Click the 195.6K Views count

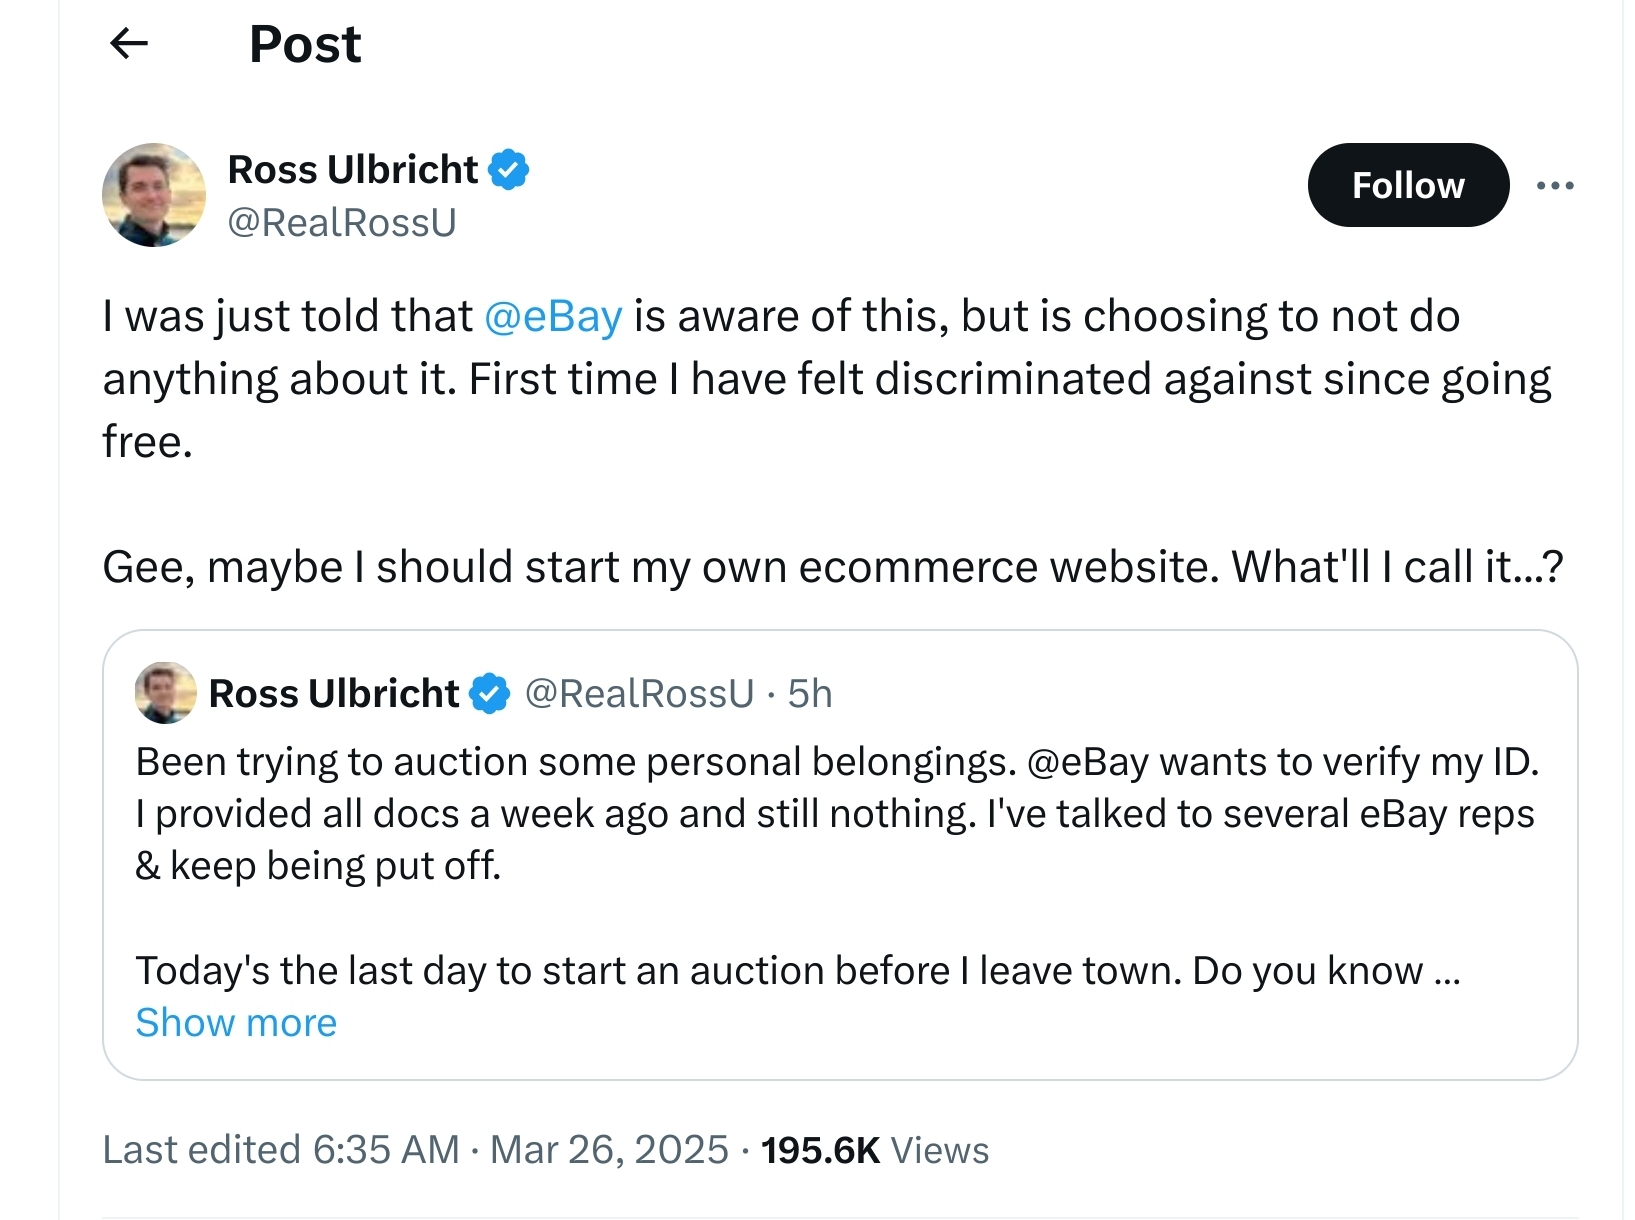point(874,1150)
